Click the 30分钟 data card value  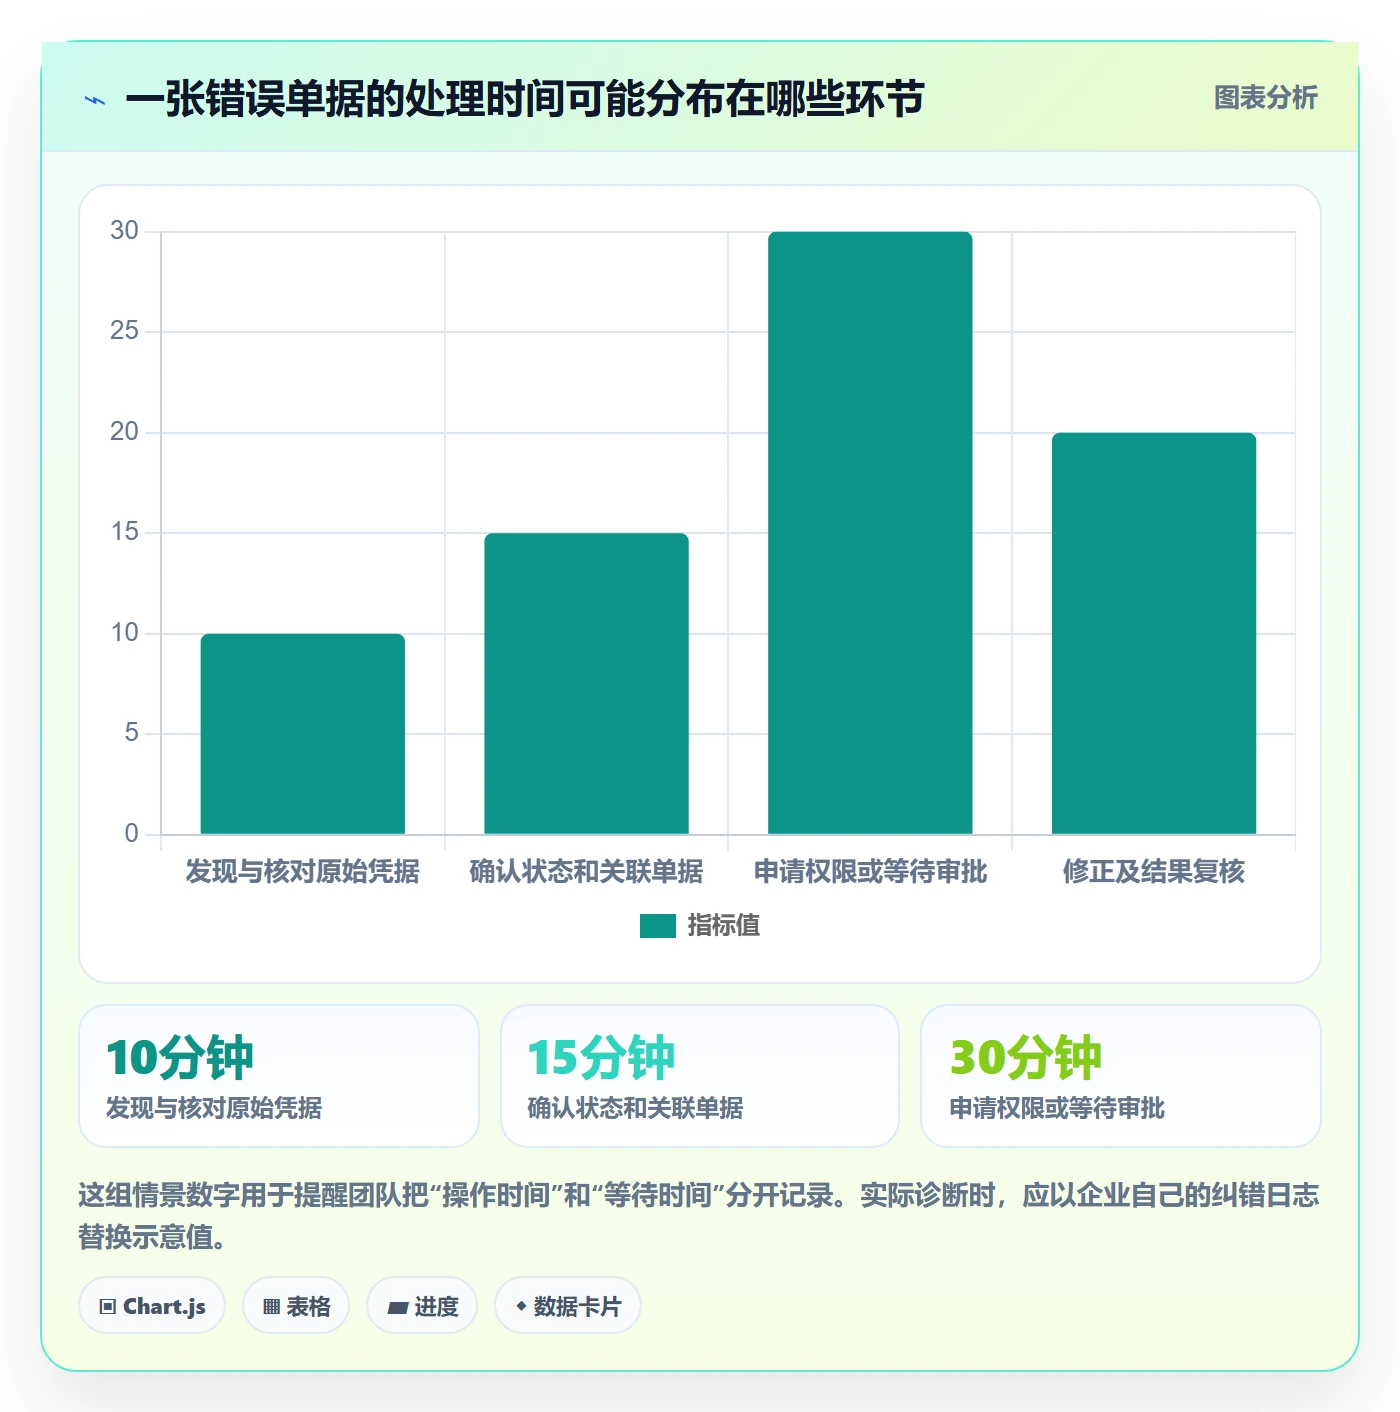coord(1025,1058)
